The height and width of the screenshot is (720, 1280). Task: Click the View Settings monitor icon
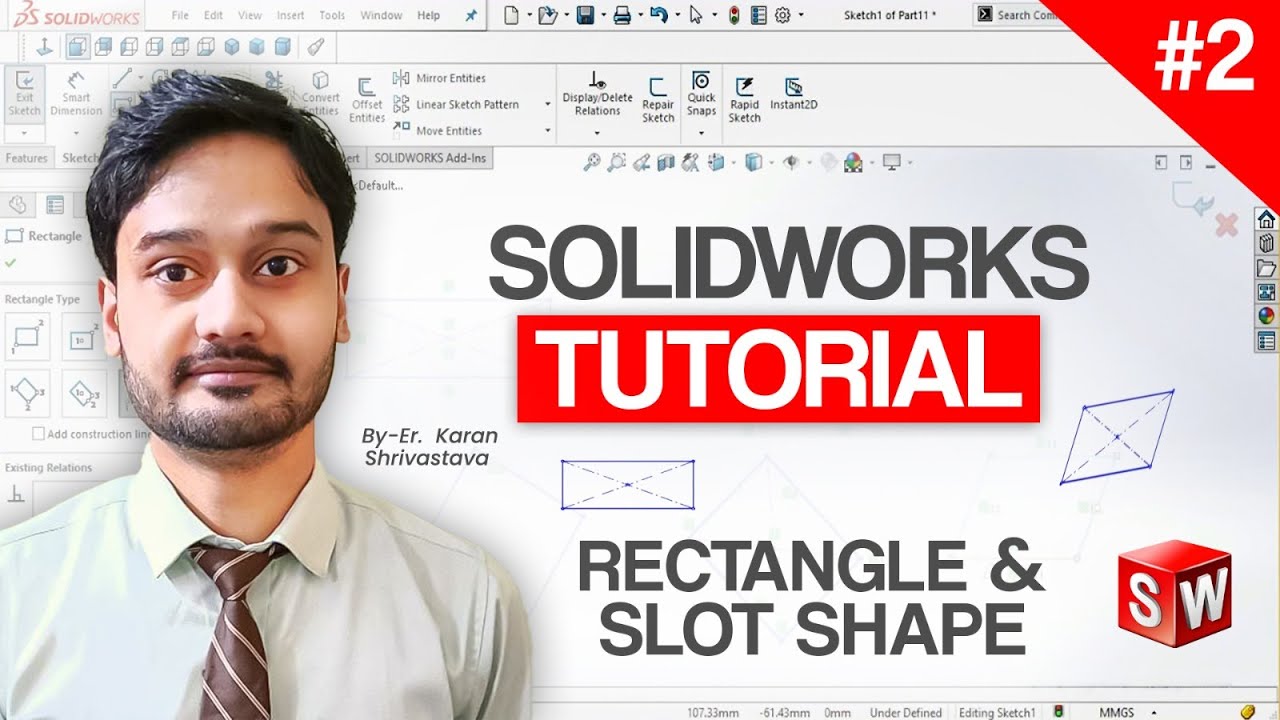[x=891, y=162]
